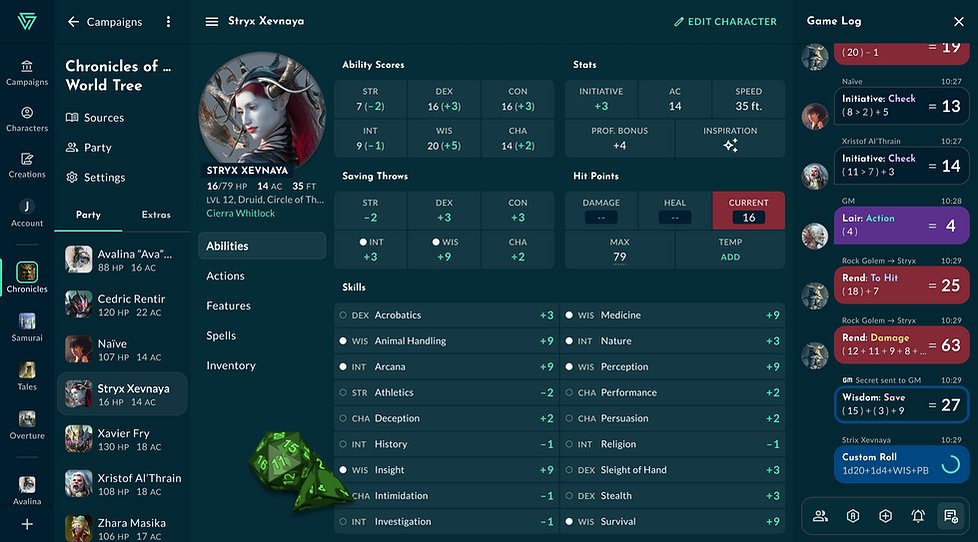978x542 pixels.
Task: Open Sources in campaign menu
Action: [x=95, y=117]
